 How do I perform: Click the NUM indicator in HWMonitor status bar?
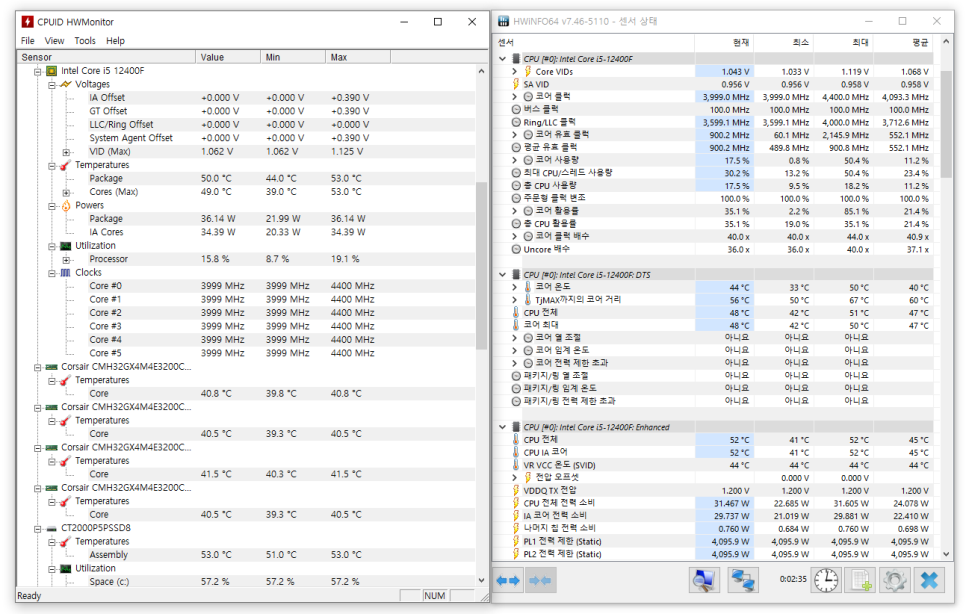click(434, 596)
